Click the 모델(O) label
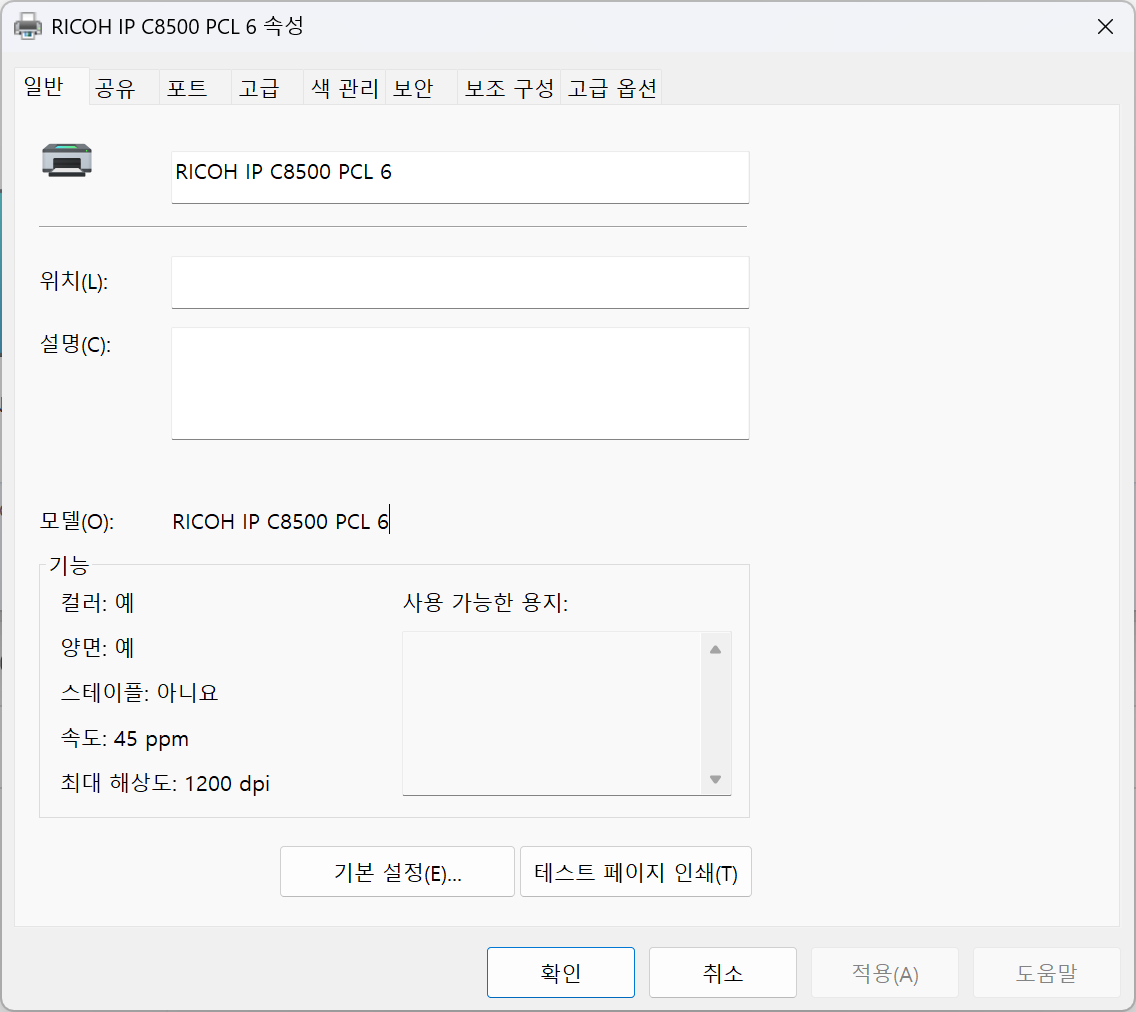The image size is (1136, 1012). click(x=77, y=521)
